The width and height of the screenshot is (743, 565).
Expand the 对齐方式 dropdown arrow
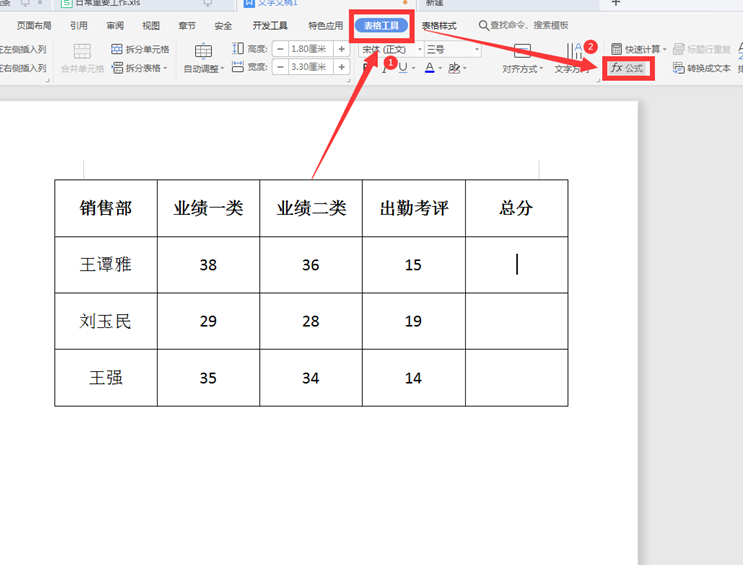[x=541, y=69]
